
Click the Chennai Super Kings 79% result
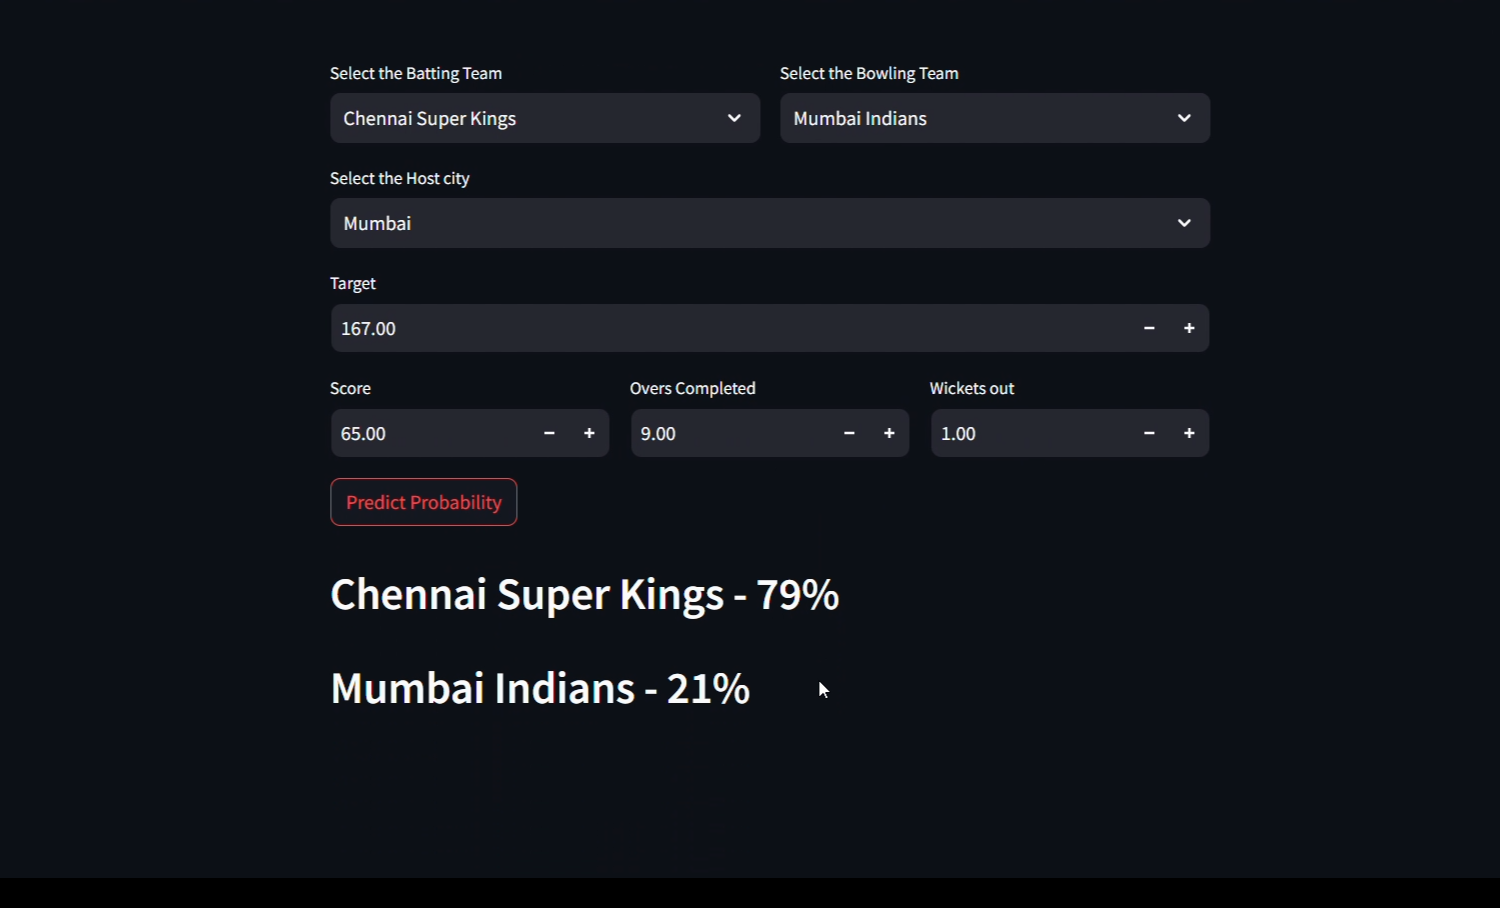pos(585,594)
